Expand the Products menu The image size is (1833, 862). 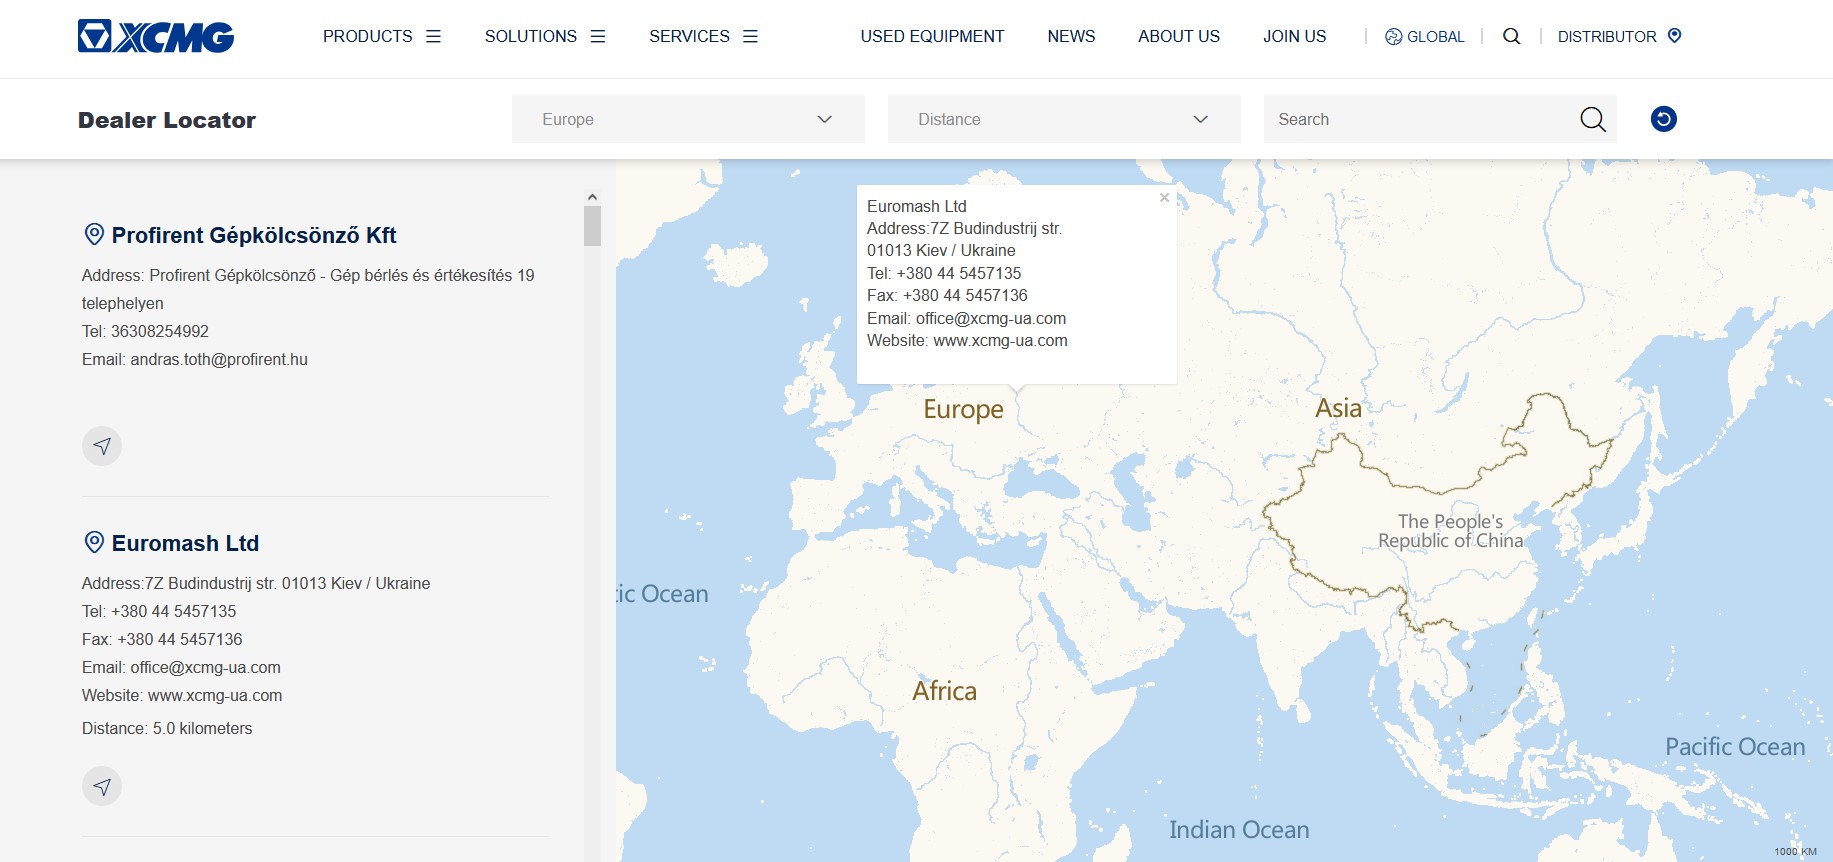pyautogui.click(x=381, y=36)
